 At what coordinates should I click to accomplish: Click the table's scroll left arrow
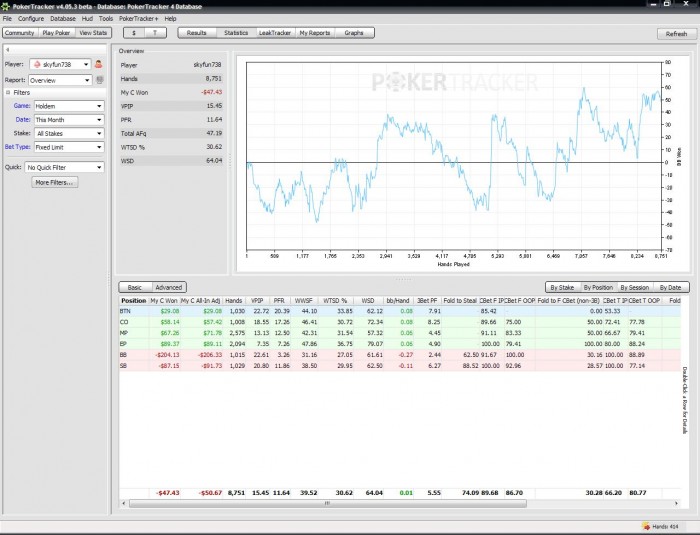coord(124,503)
